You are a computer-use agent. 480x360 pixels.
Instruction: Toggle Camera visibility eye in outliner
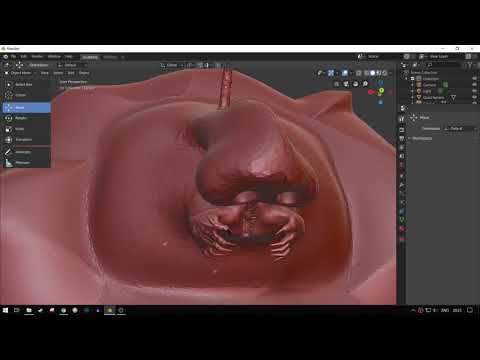(x=474, y=85)
